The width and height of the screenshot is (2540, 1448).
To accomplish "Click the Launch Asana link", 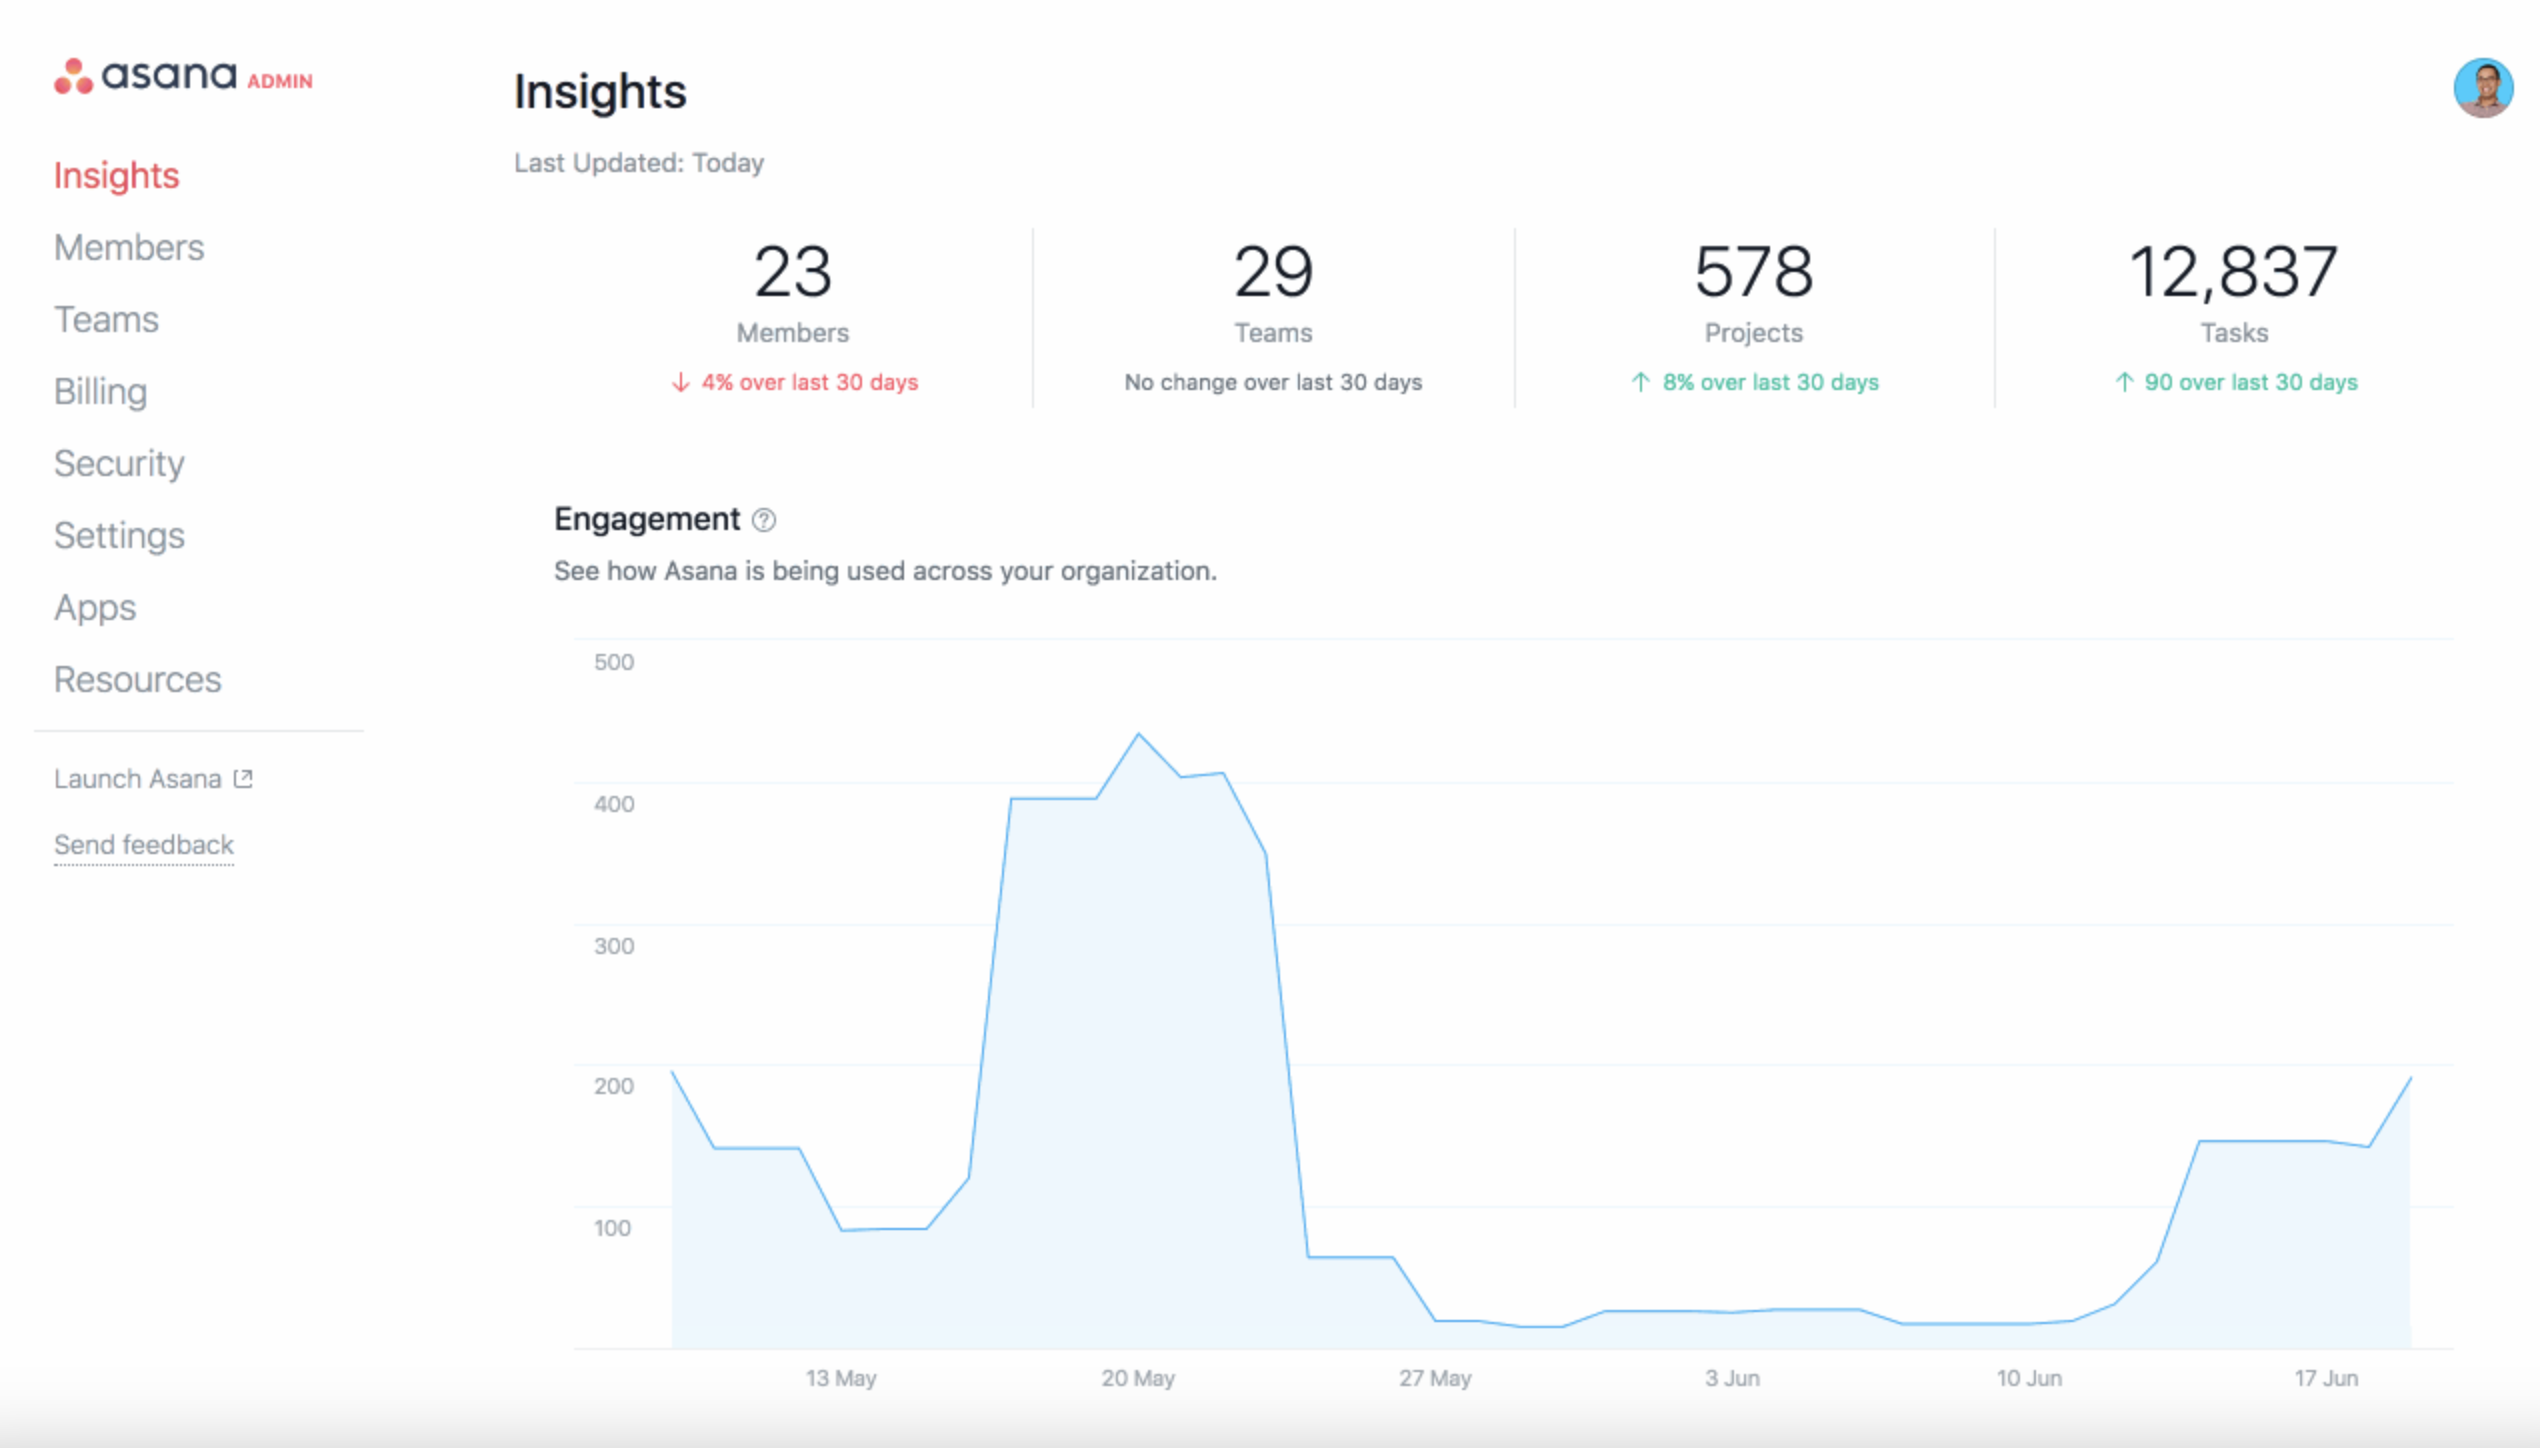I will (x=138, y=779).
